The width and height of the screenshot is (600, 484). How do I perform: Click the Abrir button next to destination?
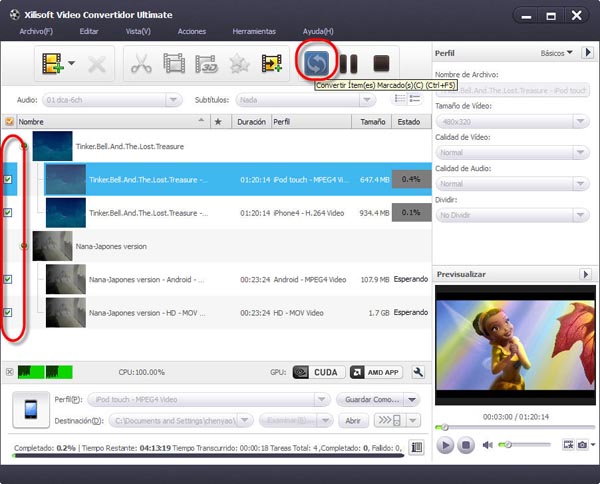[351, 420]
